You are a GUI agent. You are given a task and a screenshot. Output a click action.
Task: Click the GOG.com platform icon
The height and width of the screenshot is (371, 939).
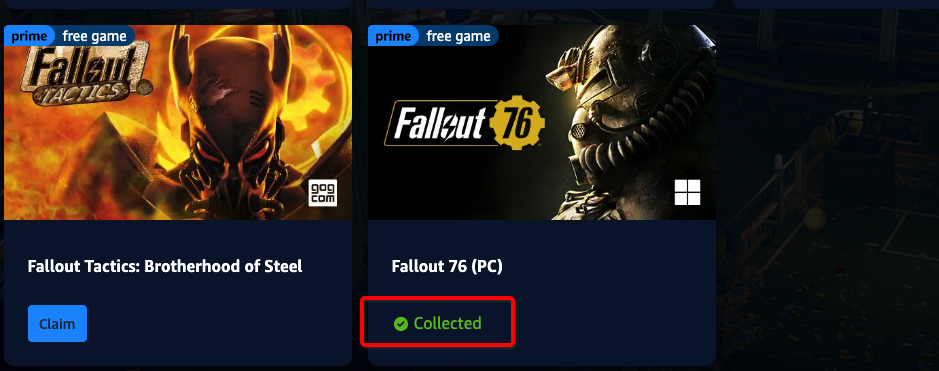tap(323, 193)
